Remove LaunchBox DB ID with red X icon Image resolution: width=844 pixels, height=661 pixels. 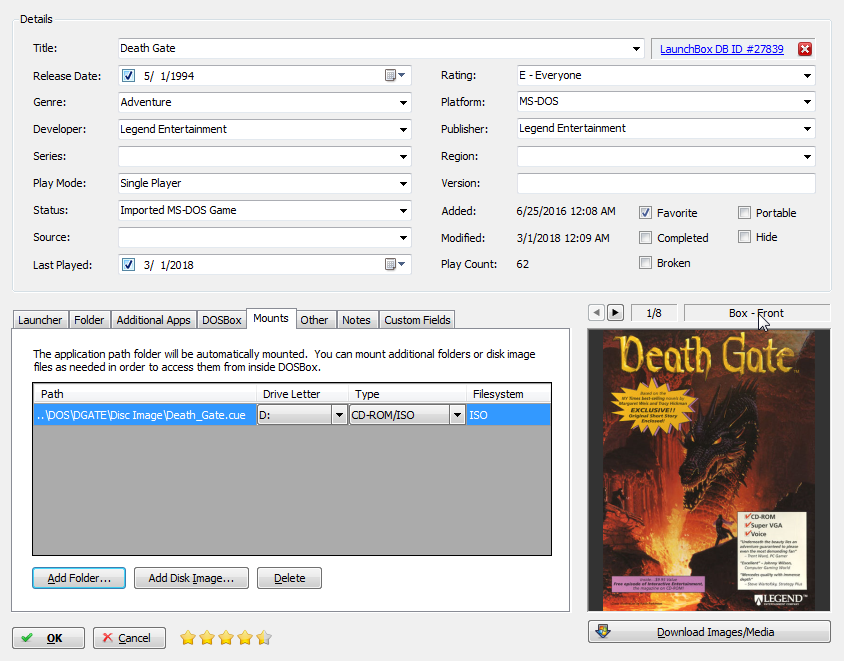pyautogui.click(x=805, y=49)
